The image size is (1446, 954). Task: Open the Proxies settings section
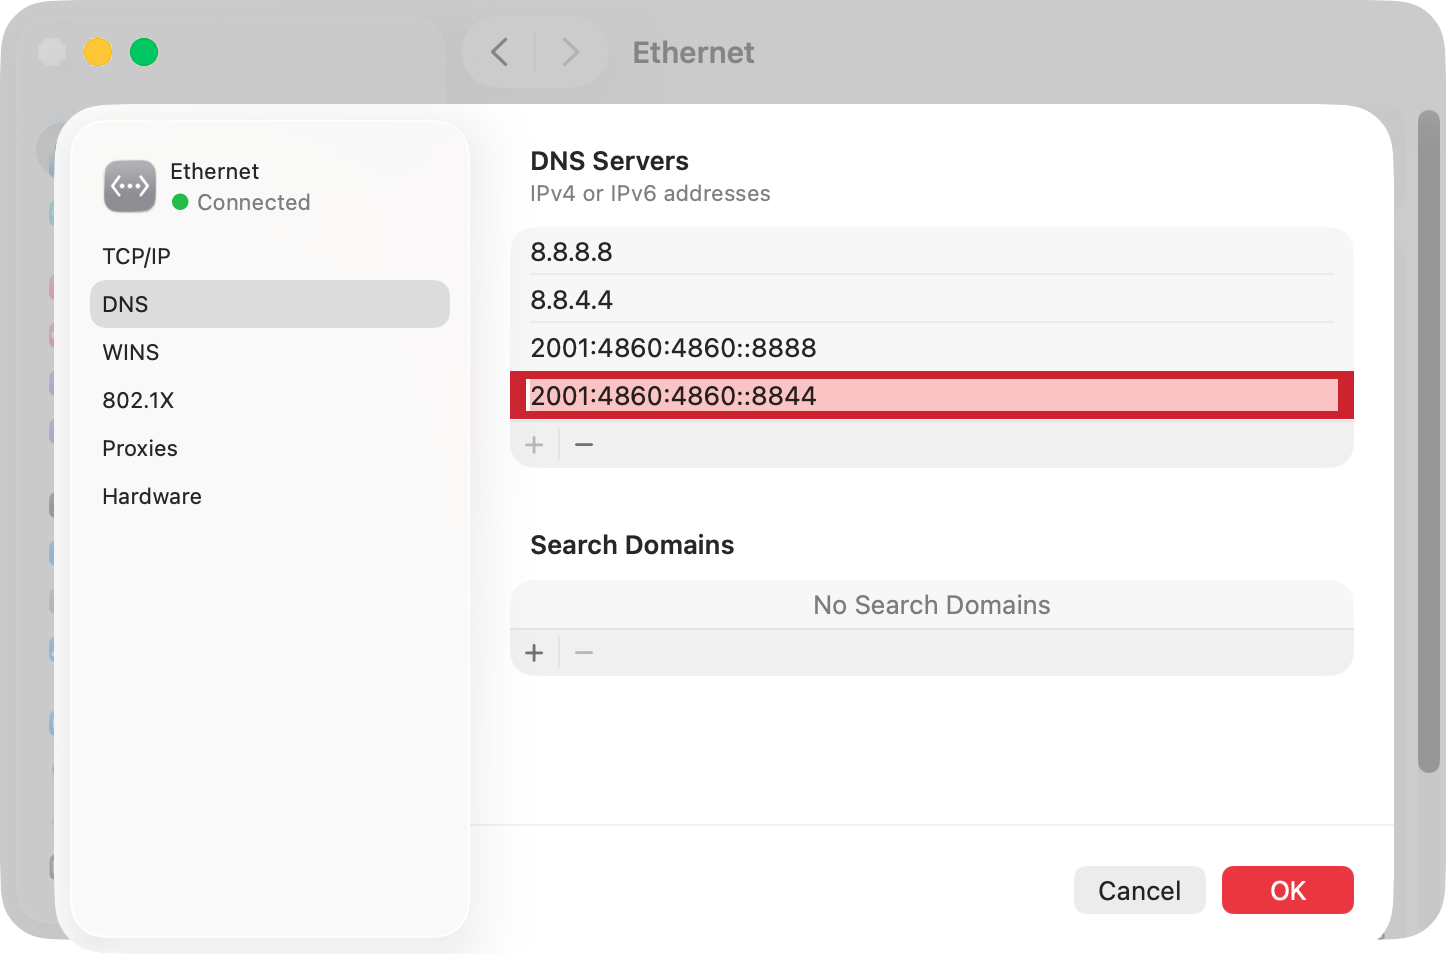pyautogui.click(x=139, y=448)
